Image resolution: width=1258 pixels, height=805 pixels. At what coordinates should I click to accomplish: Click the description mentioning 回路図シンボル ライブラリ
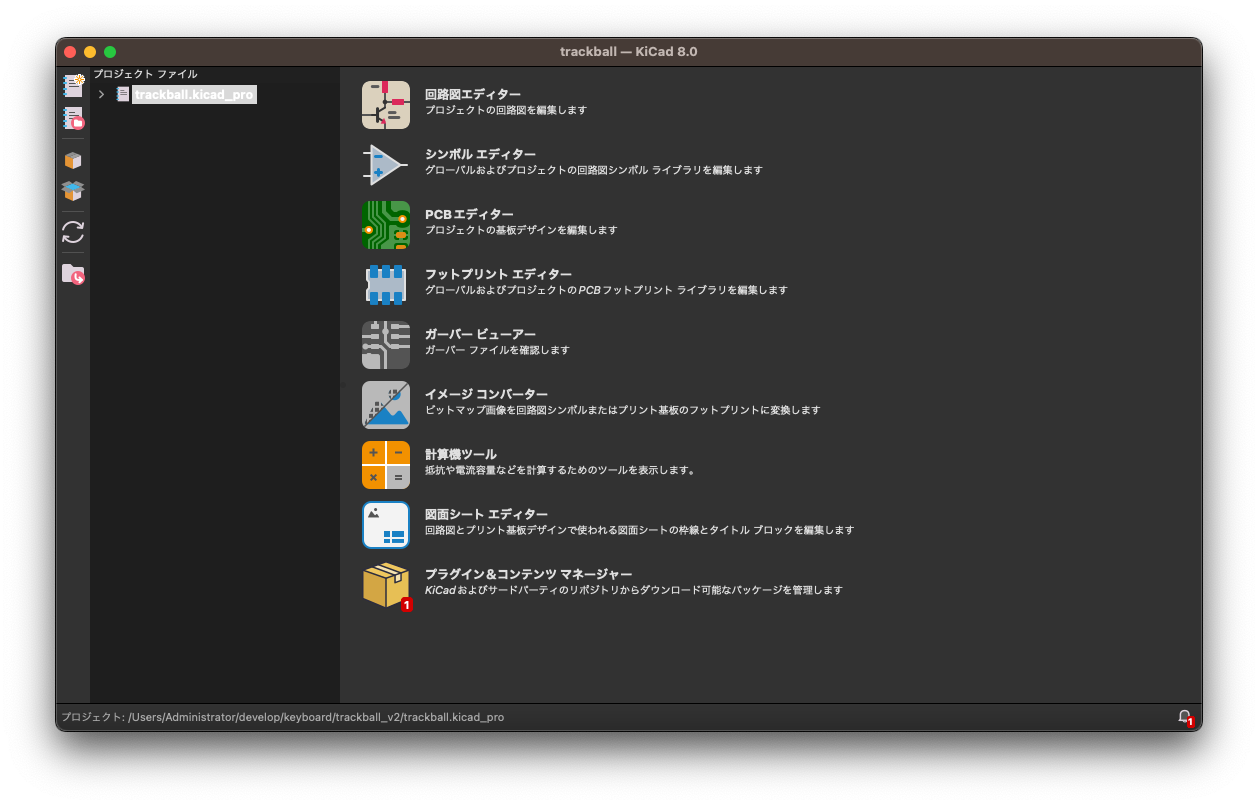click(x=594, y=170)
